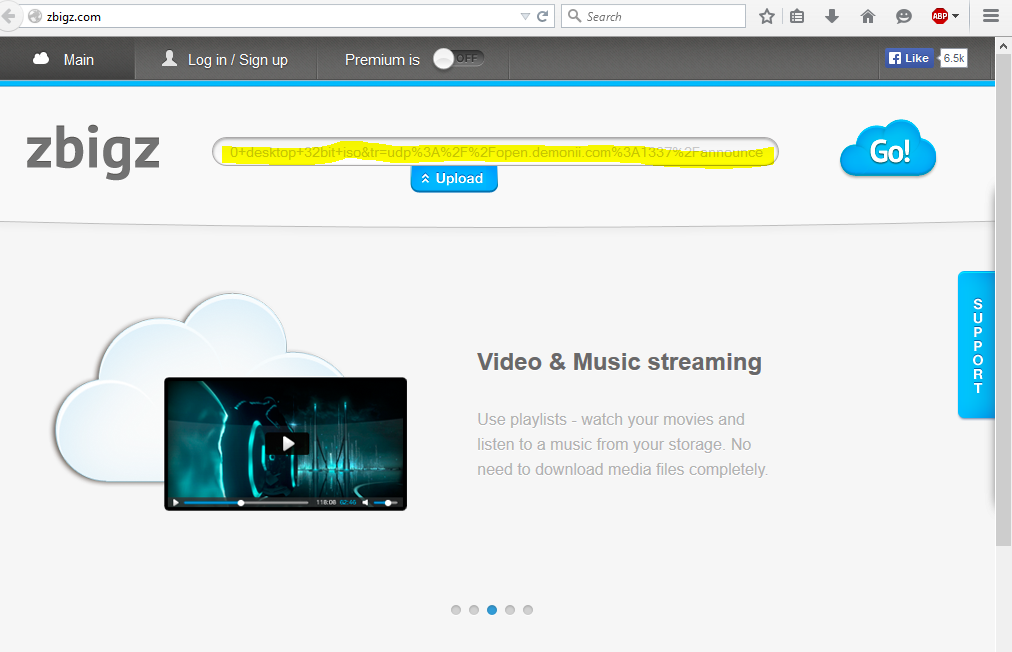Play the video thumbnail in cloud
This screenshot has height=652, width=1012.
pos(288,443)
